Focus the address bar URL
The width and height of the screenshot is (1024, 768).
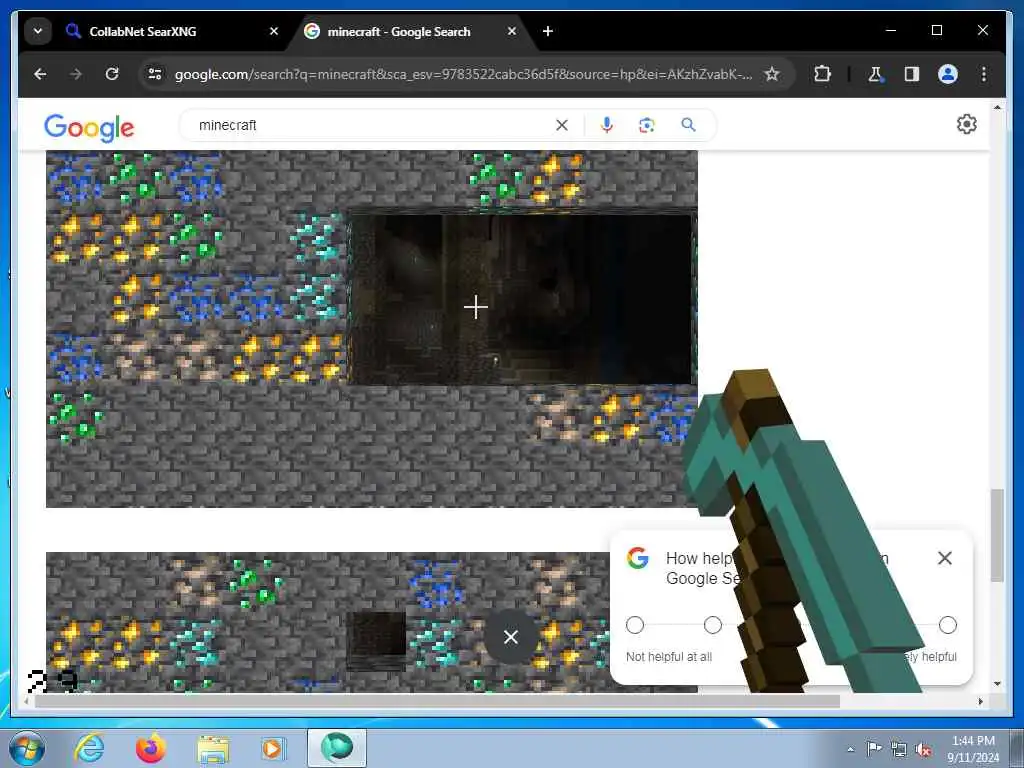[x=463, y=74]
